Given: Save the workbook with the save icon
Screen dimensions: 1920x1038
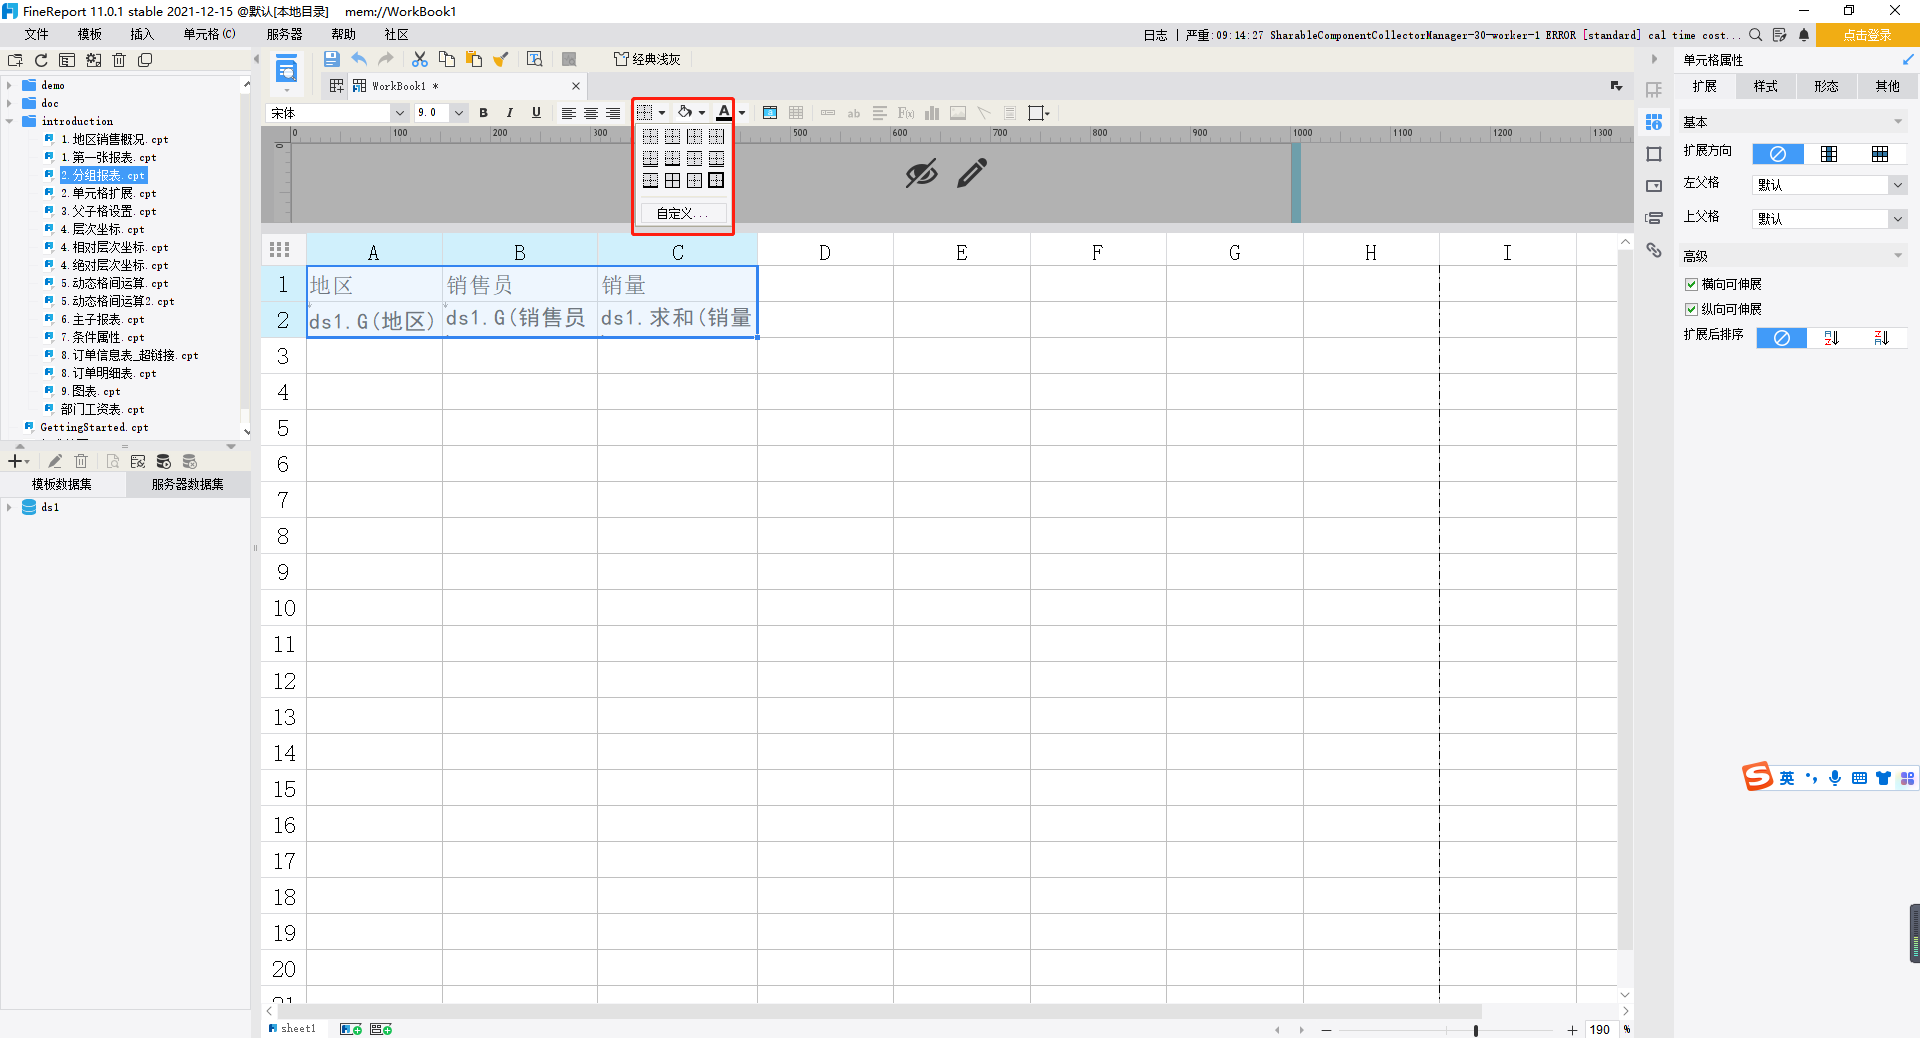Looking at the screenshot, I should tap(331, 59).
